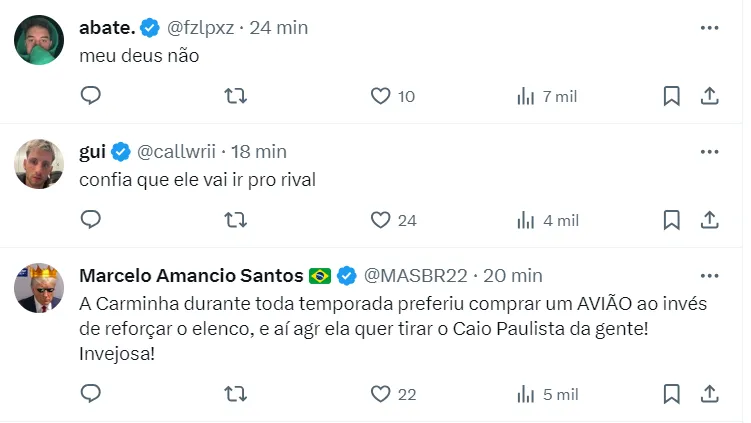Share Marcelo Amancio Santos' tweet
Screen dimensions: 751x423
point(709,394)
